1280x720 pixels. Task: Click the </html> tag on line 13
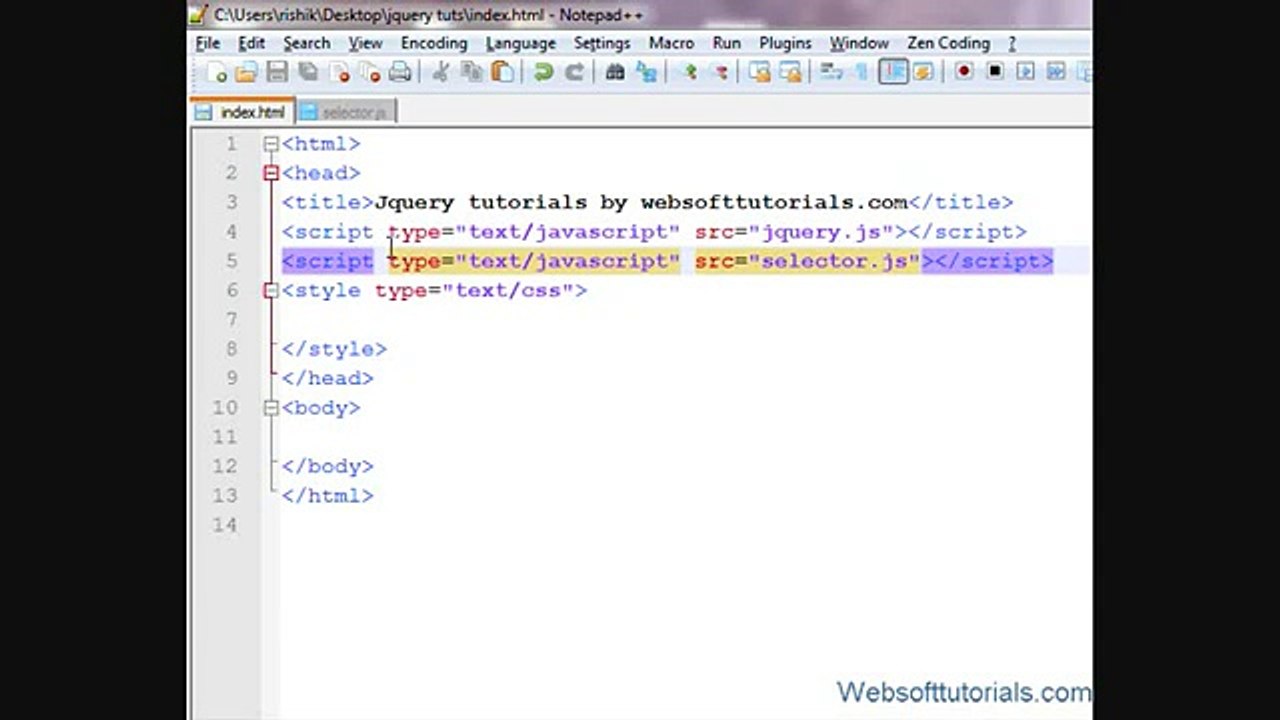click(x=328, y=495)
